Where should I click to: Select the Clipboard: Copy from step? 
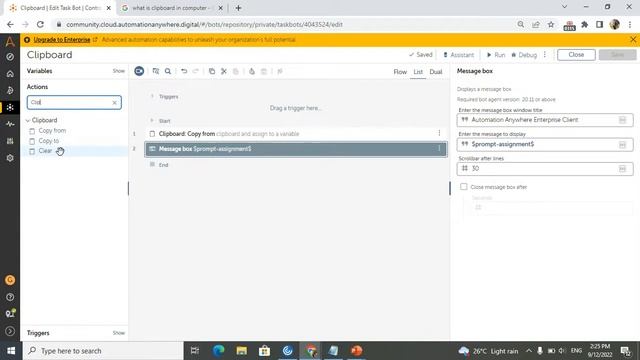coord(296,133)
